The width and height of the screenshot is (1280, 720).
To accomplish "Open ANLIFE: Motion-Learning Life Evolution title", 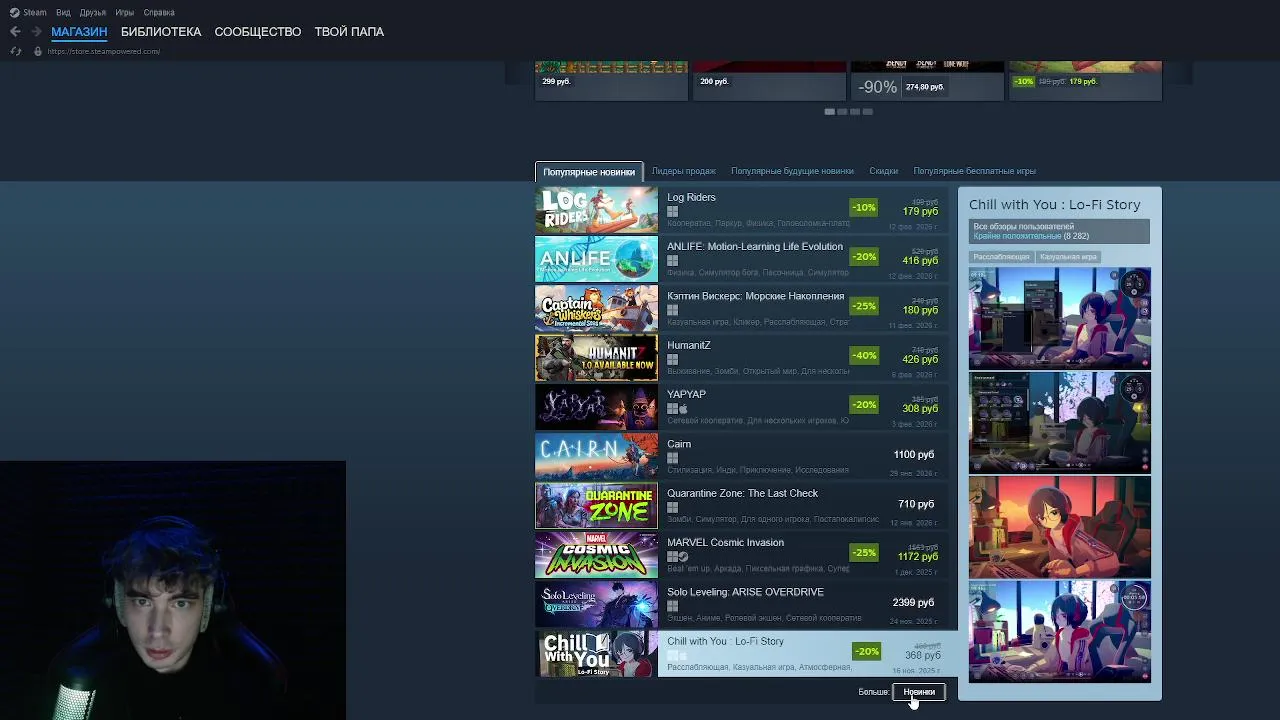I will click(755, 246).
